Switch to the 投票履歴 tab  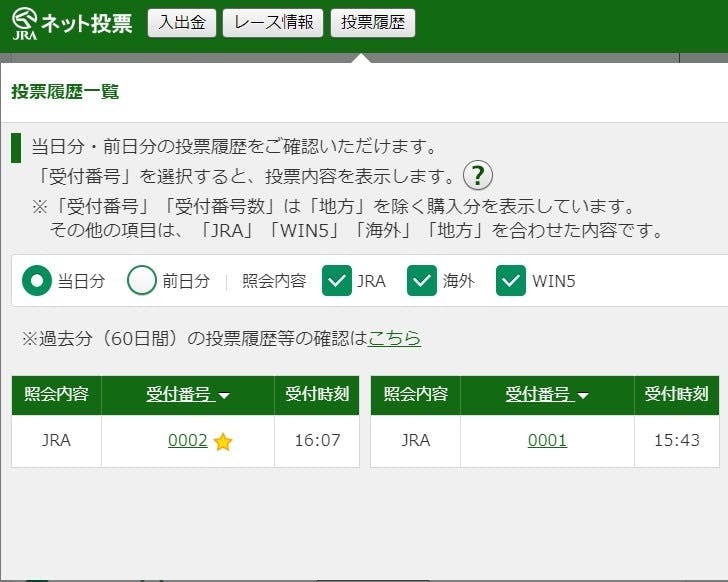click(372, 23)
